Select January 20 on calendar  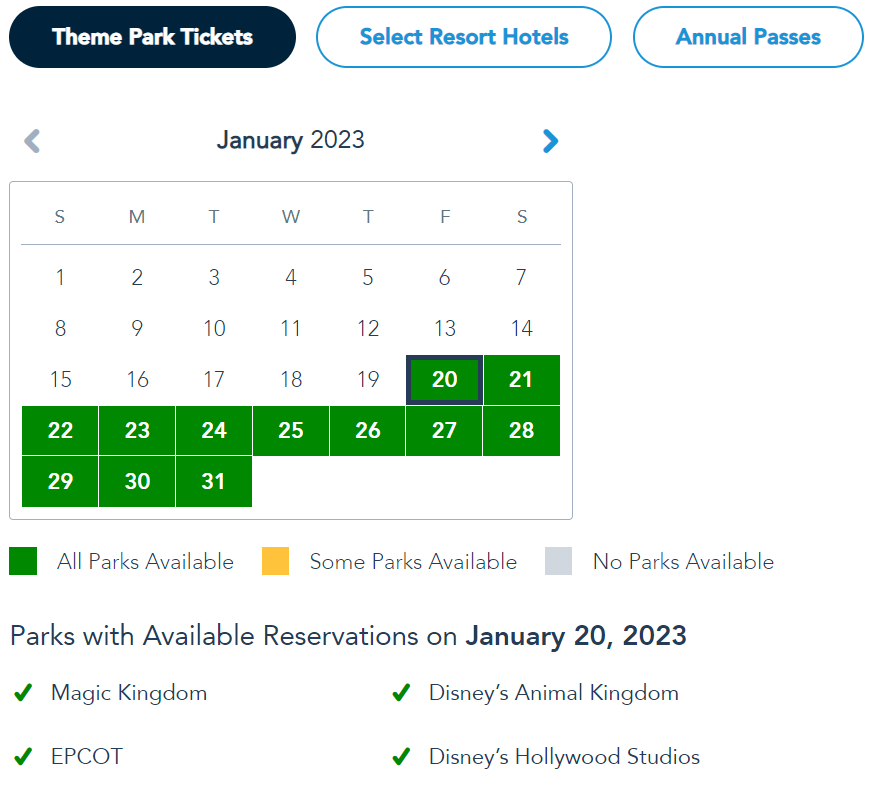pyautogui.click(x=444, y=380)
